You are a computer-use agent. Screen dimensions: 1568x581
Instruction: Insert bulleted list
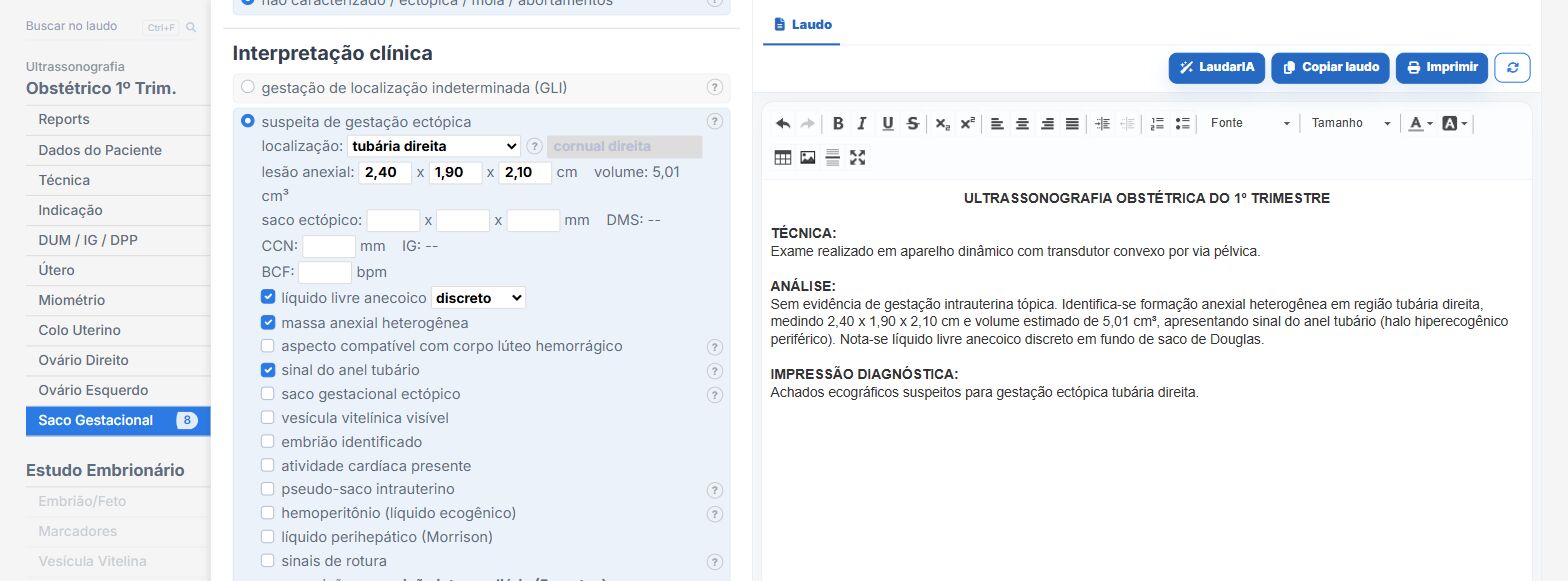click(x=1182, y=123)
